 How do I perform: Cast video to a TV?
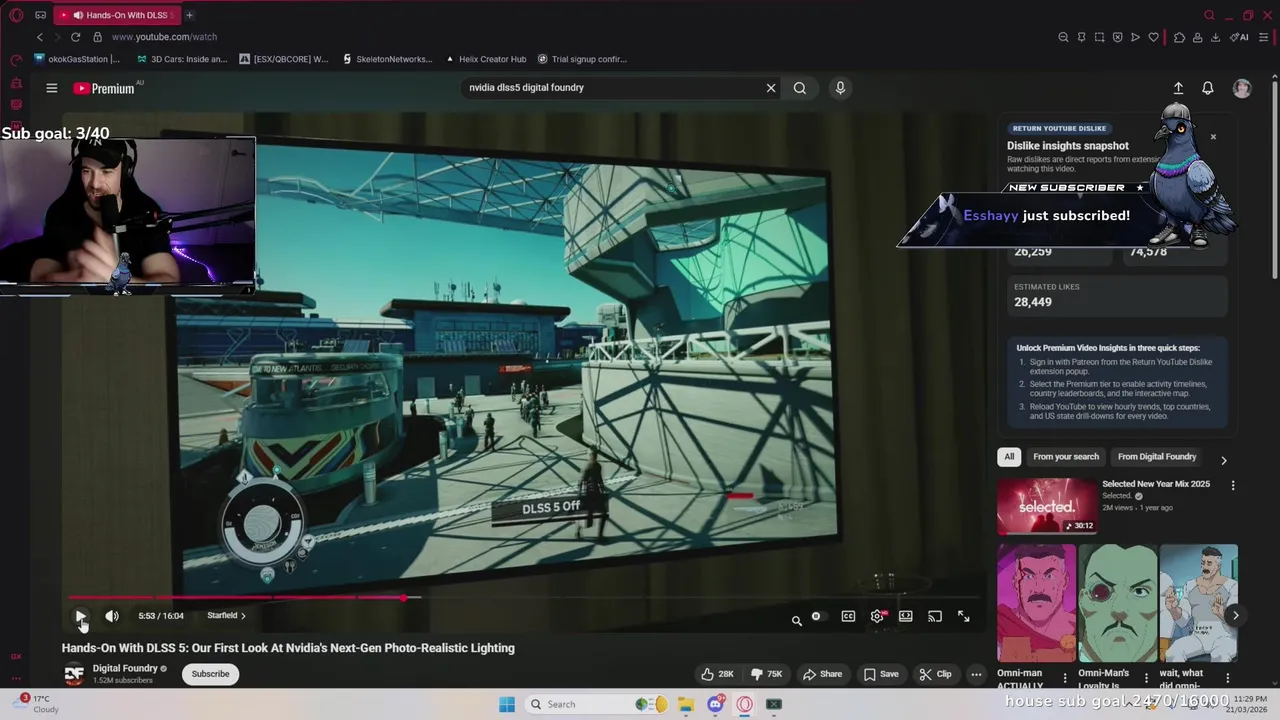pos(935,616)
